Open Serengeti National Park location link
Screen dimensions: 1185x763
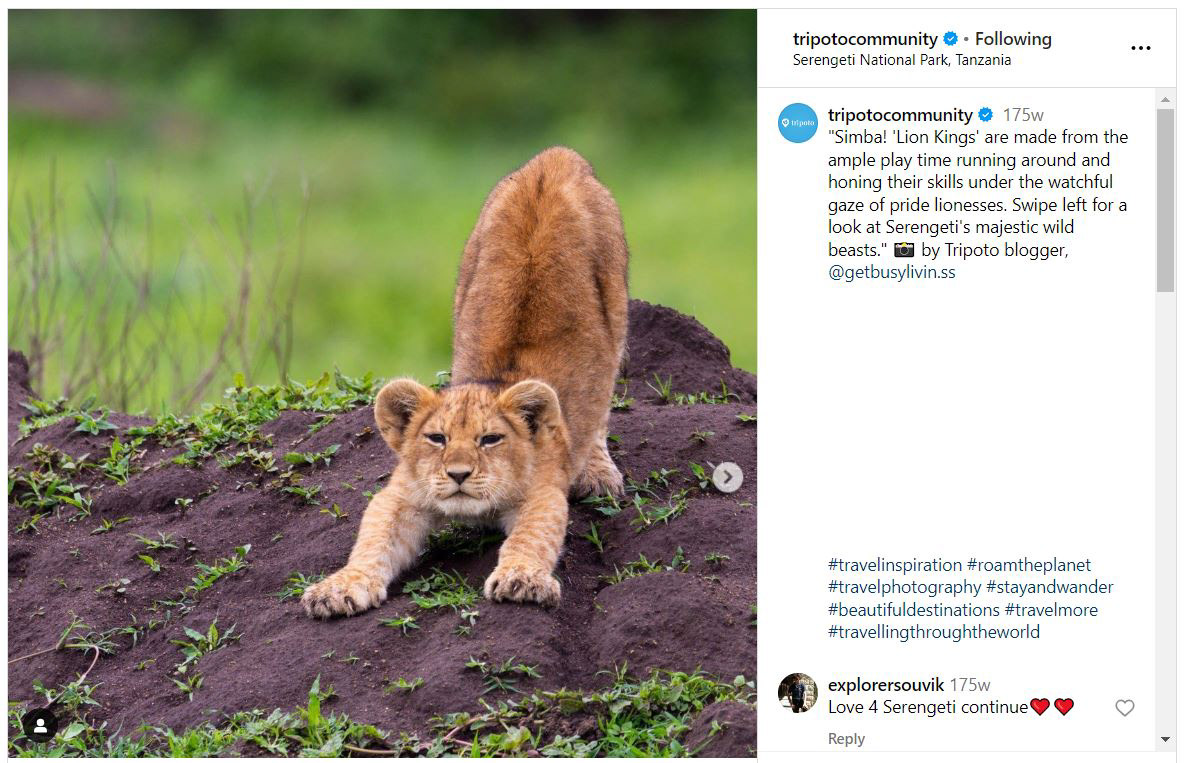point(901,60)
